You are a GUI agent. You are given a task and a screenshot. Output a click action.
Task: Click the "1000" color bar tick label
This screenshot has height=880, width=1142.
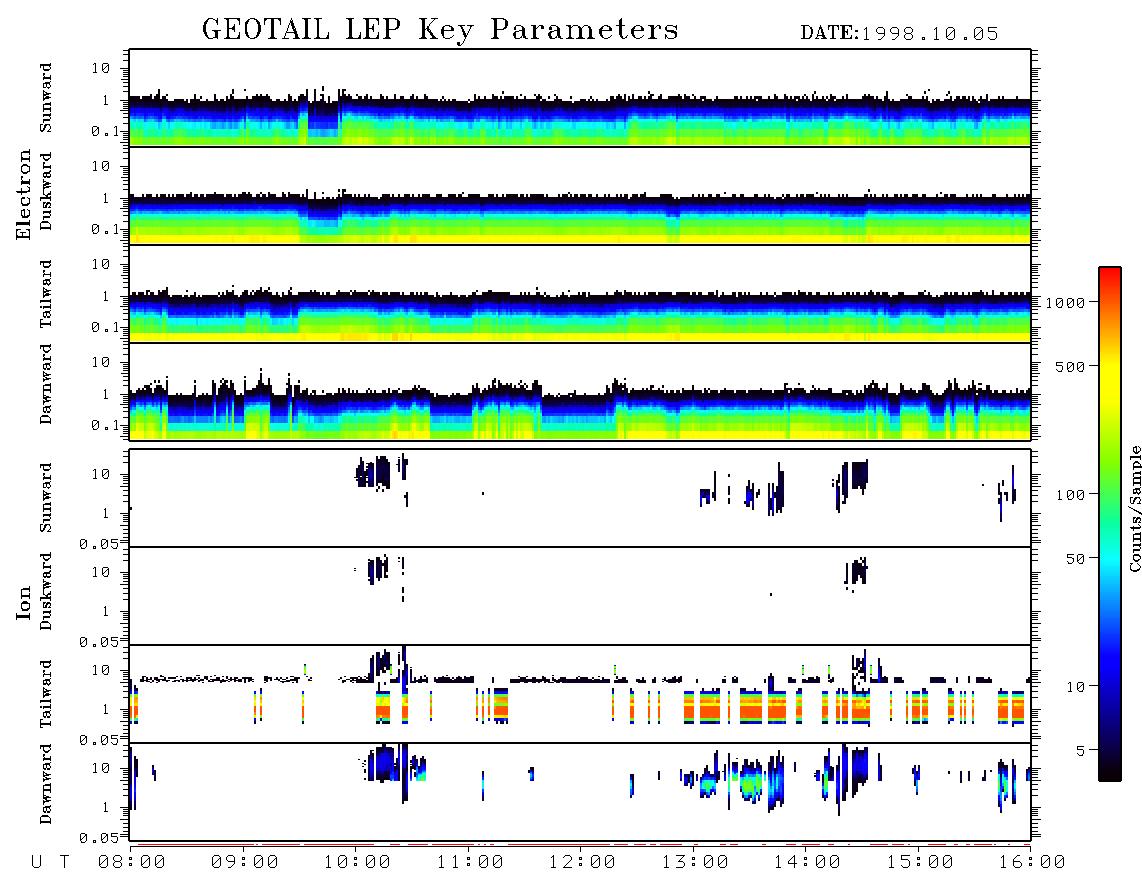[x=1065, y=303]
